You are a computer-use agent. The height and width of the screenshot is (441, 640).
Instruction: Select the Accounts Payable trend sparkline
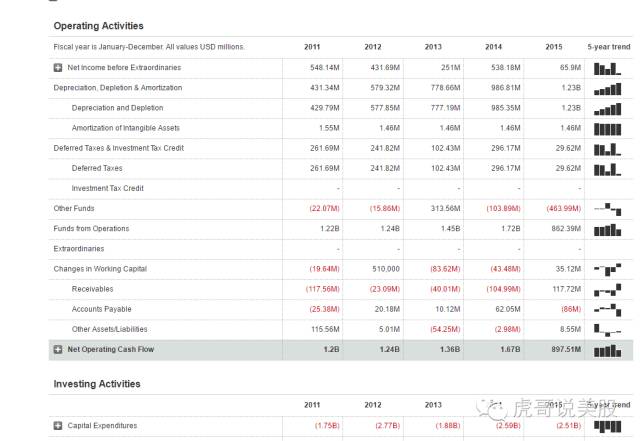[x=607, y=309]
